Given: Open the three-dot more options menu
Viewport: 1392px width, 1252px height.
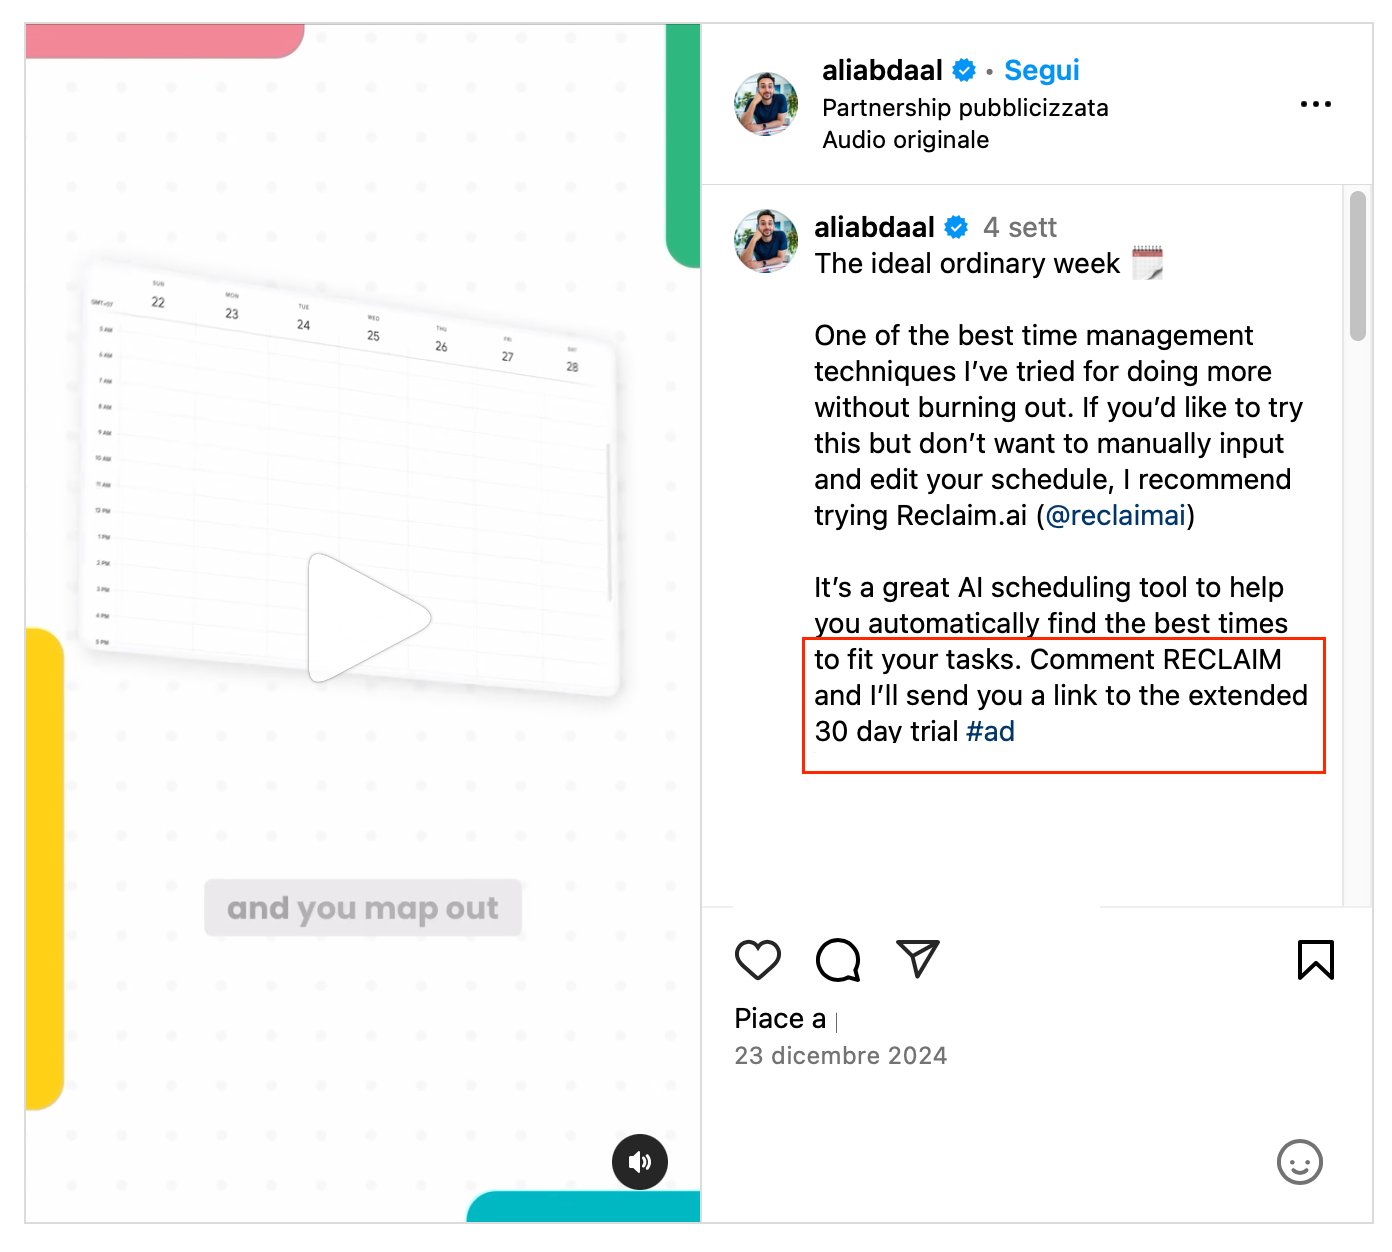Looking at the screenshot, I should point(1315,104).
